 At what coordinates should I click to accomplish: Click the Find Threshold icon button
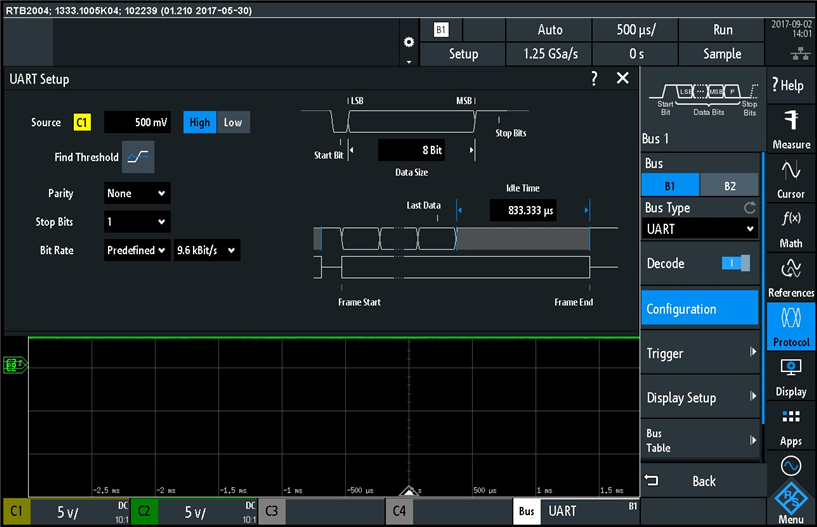click(138, 157)
